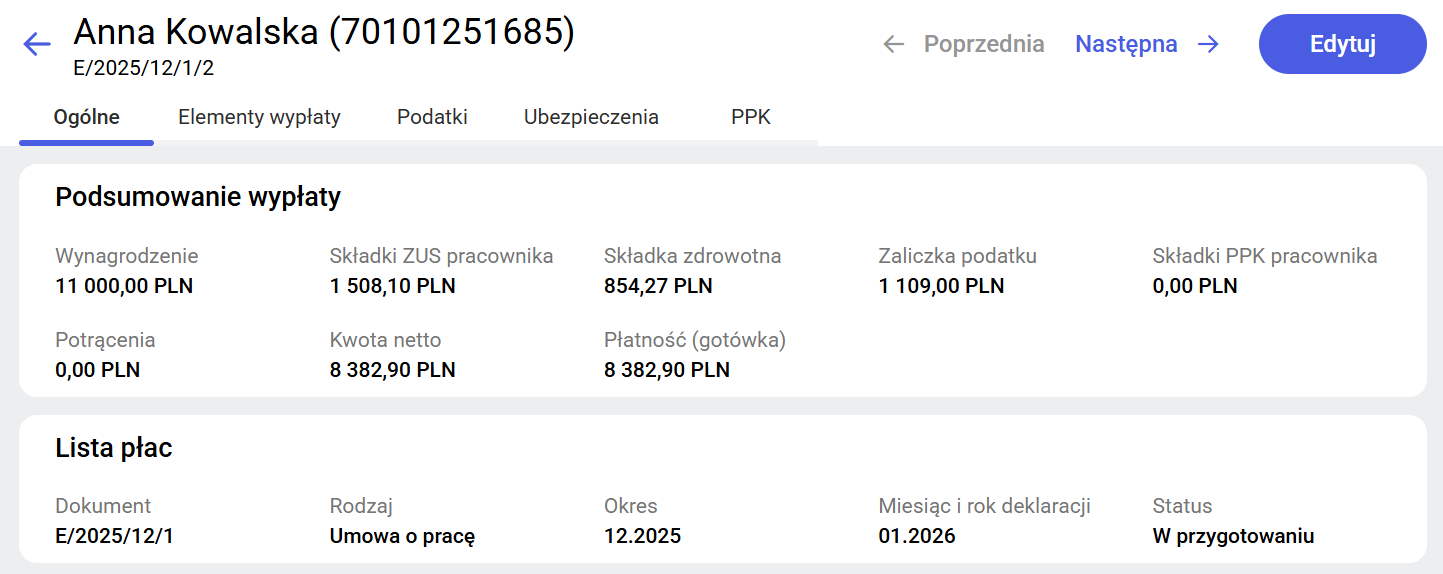The width and height of the screenshot is (1443, 574).
Task: Click the Składka zdrowotna value 854,27 PLN
Action: coord(658,286)
